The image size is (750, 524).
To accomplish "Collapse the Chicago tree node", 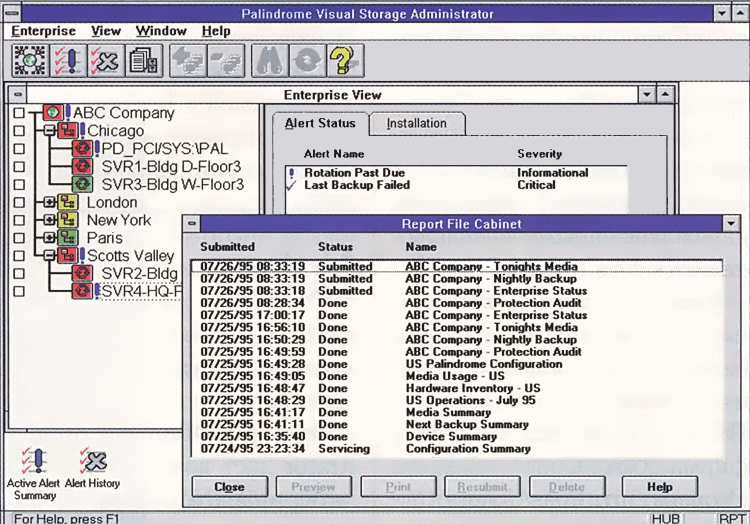I will (49, 130).
